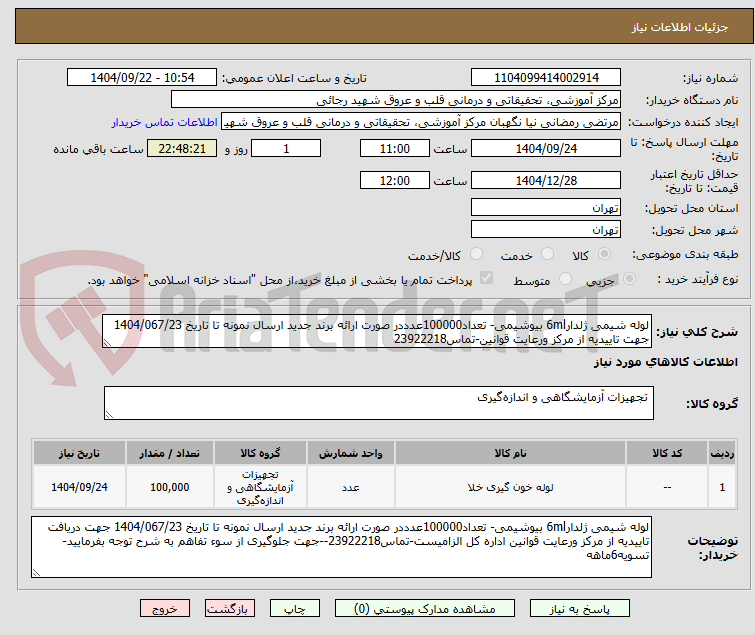Click the 'شرح کلی نیاز' description text area

[x=377, y=332]
